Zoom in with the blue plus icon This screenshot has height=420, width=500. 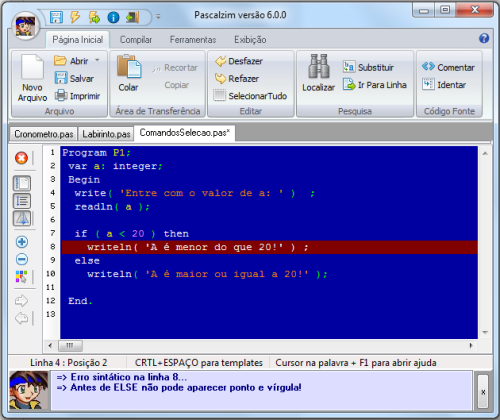(x=22, y=242)
